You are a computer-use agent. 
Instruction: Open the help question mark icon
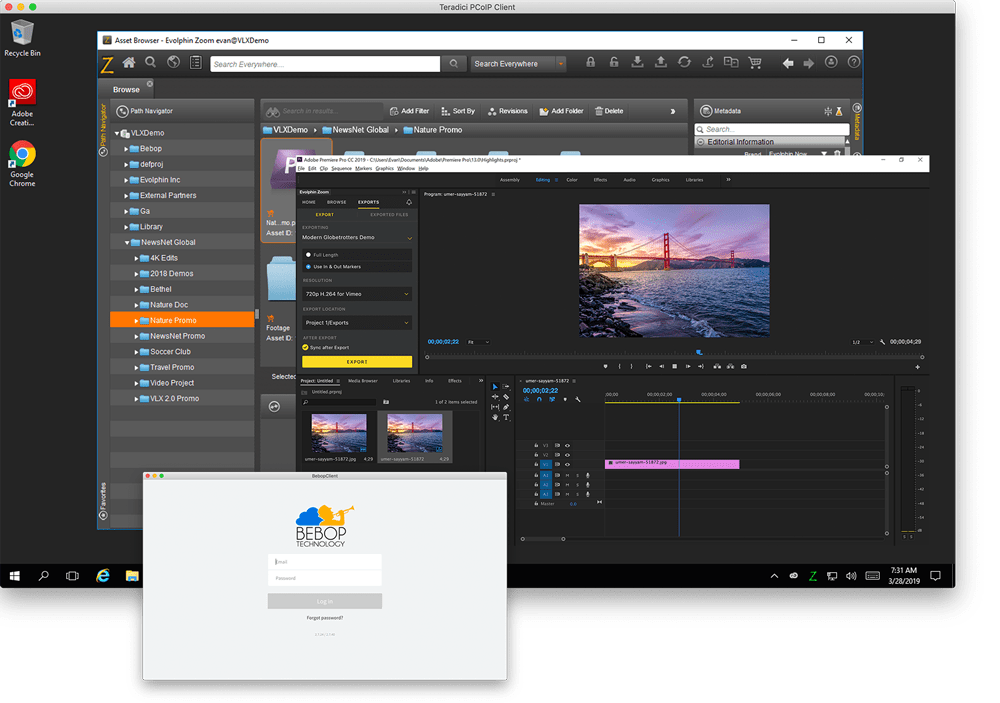coord(854,62)
